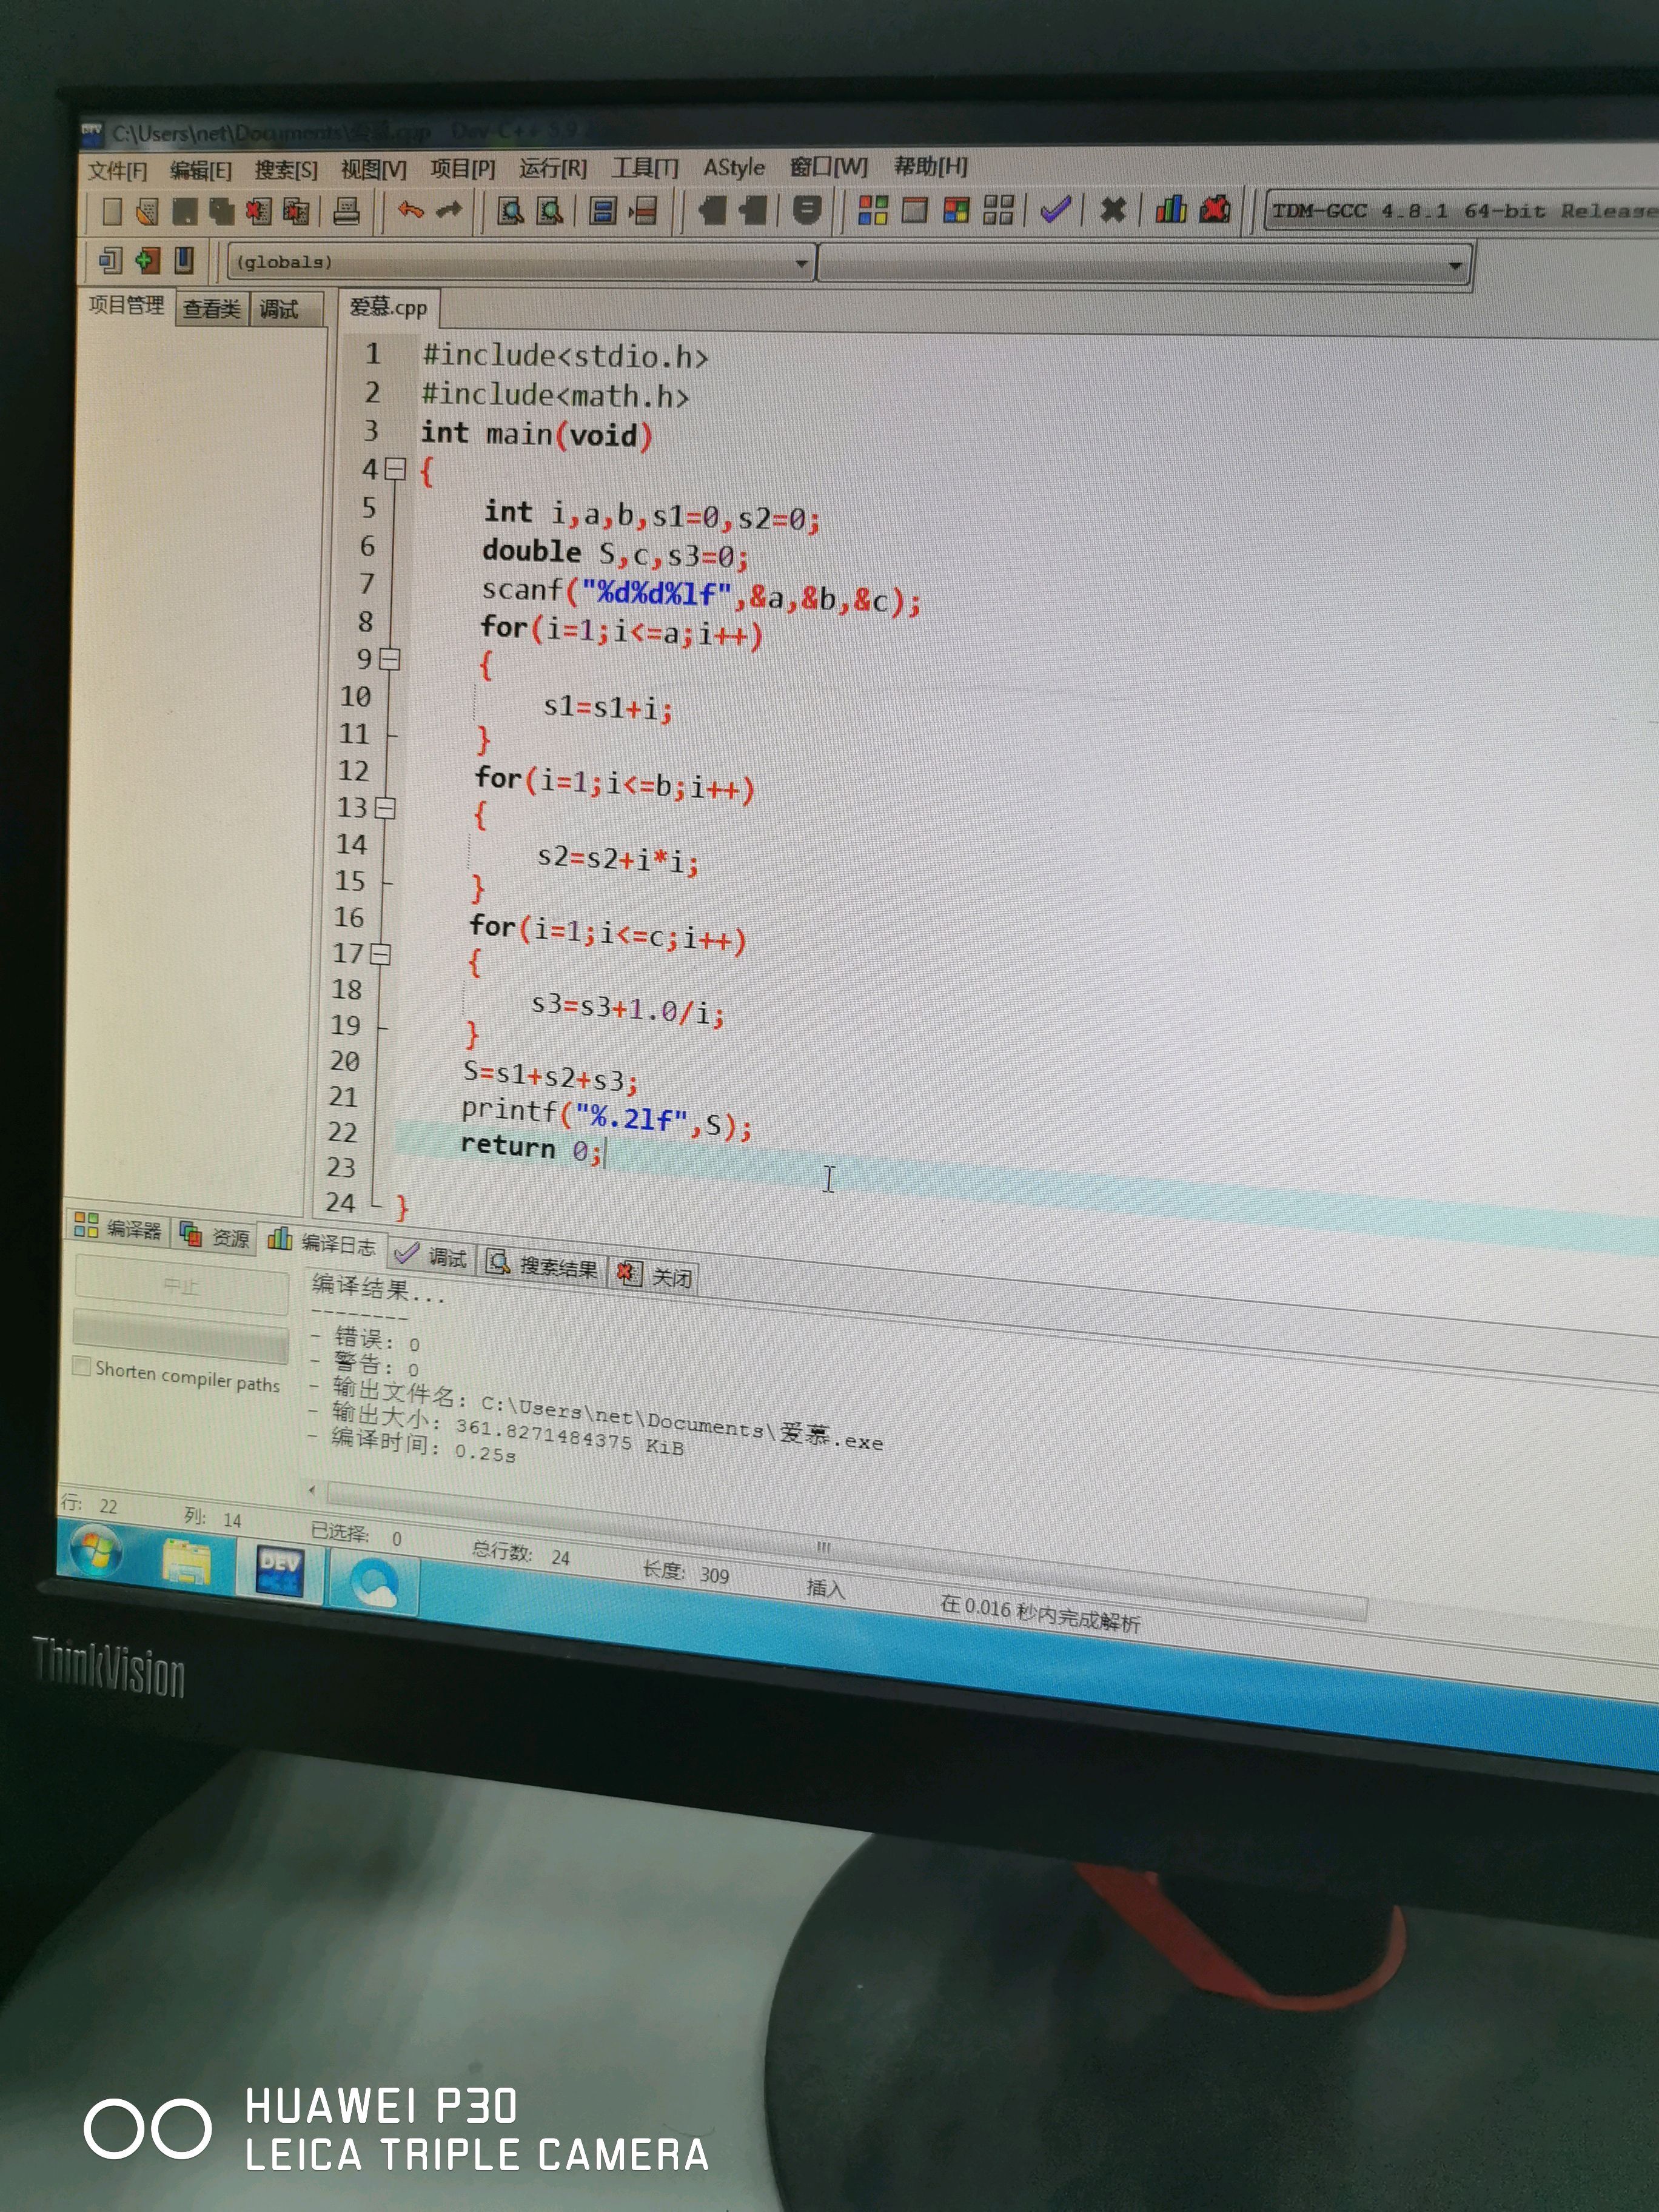1659x2212 pixels.
Task: Open the 视图[V] menu
Action: coord(374,169)
